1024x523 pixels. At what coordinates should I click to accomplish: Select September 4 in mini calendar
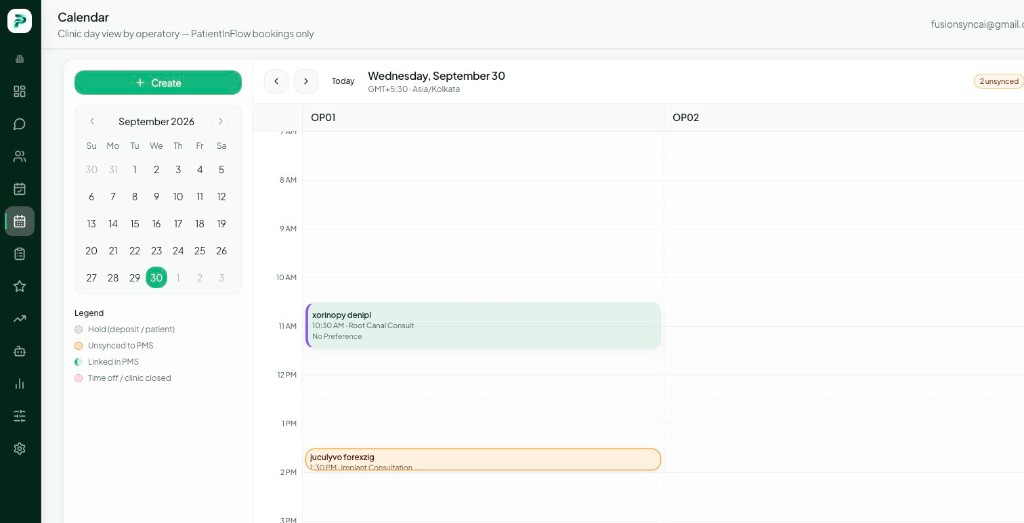(x=200, y=170)
